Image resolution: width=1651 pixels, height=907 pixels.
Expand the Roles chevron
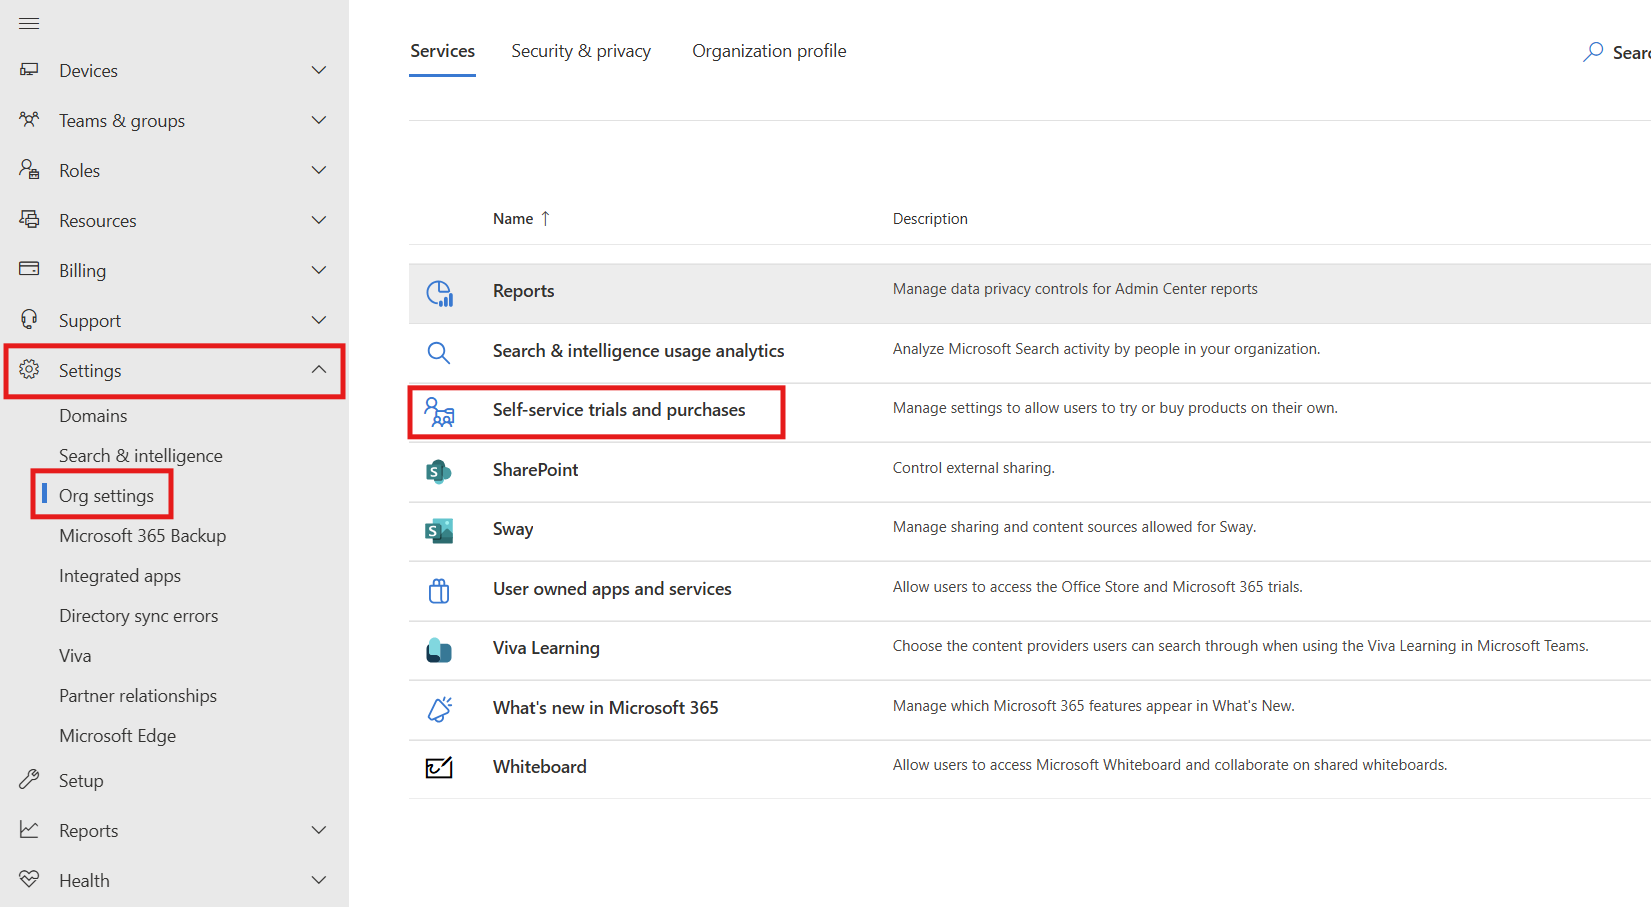tap(319, 170)
